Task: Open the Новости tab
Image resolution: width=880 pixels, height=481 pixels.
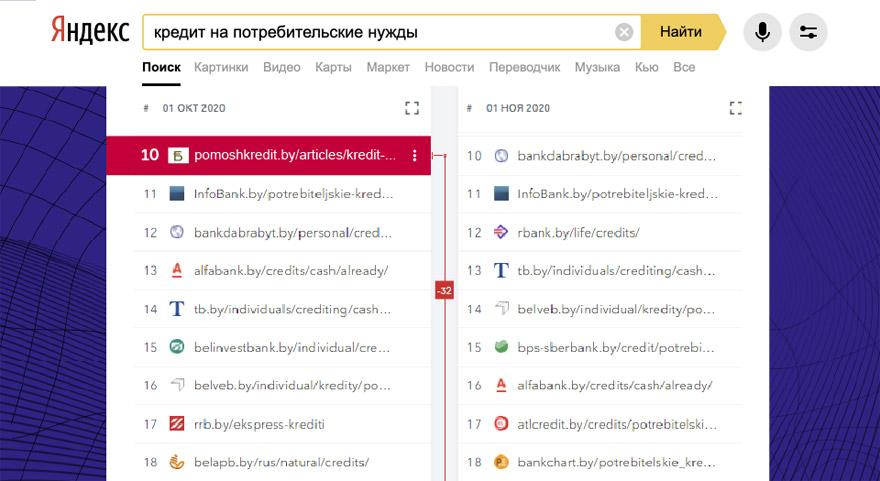Action: pyautogui.click(x=449, y=67)
